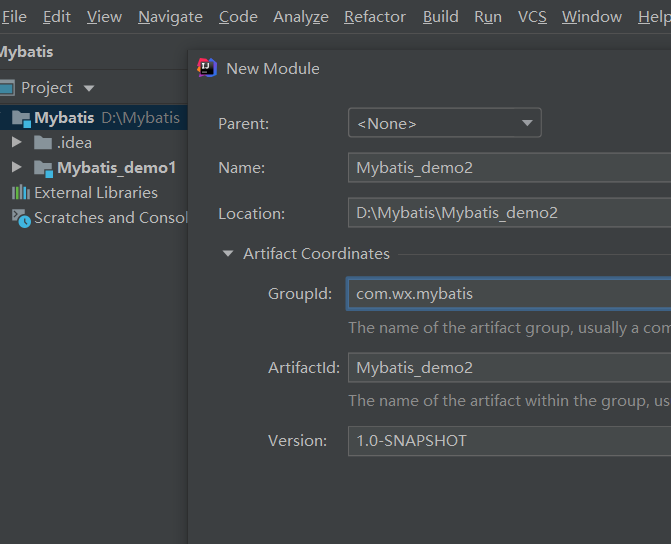This screenshot has width=671, height=544.
Task: Open the VCS menu
Action: (531, 17)
